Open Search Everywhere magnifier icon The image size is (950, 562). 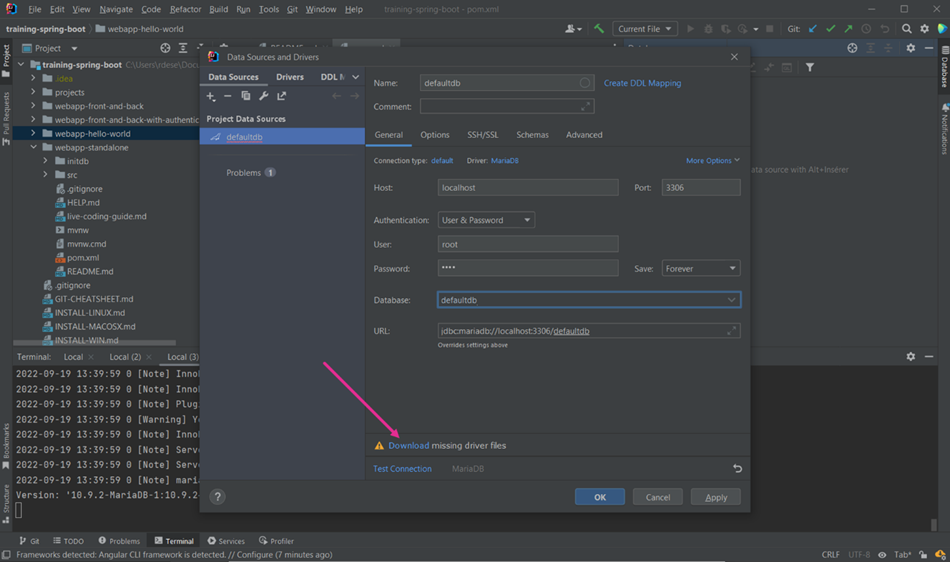906,28
